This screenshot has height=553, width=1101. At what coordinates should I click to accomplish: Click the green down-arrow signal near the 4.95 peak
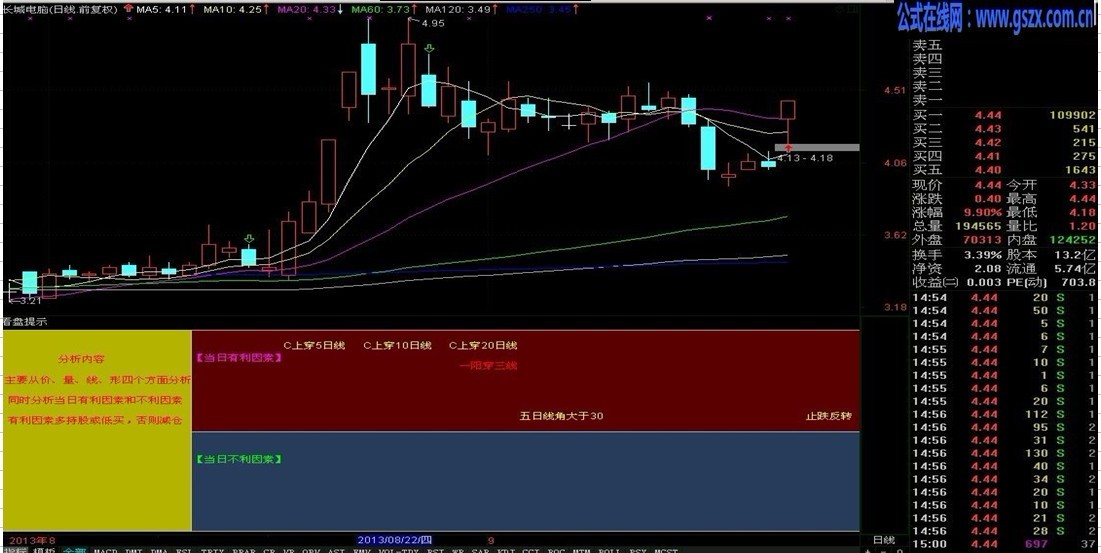pyautogui.click(x=430, y=48)
